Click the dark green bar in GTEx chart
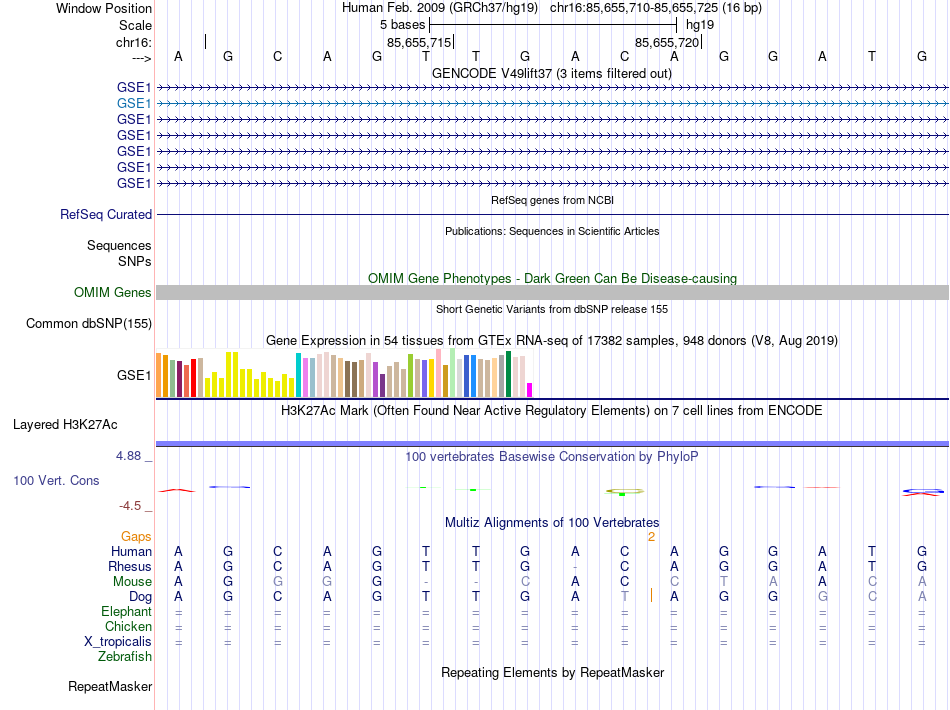Image resolution: width=950 pixels, height=710 pixels. tap(508, 374)
